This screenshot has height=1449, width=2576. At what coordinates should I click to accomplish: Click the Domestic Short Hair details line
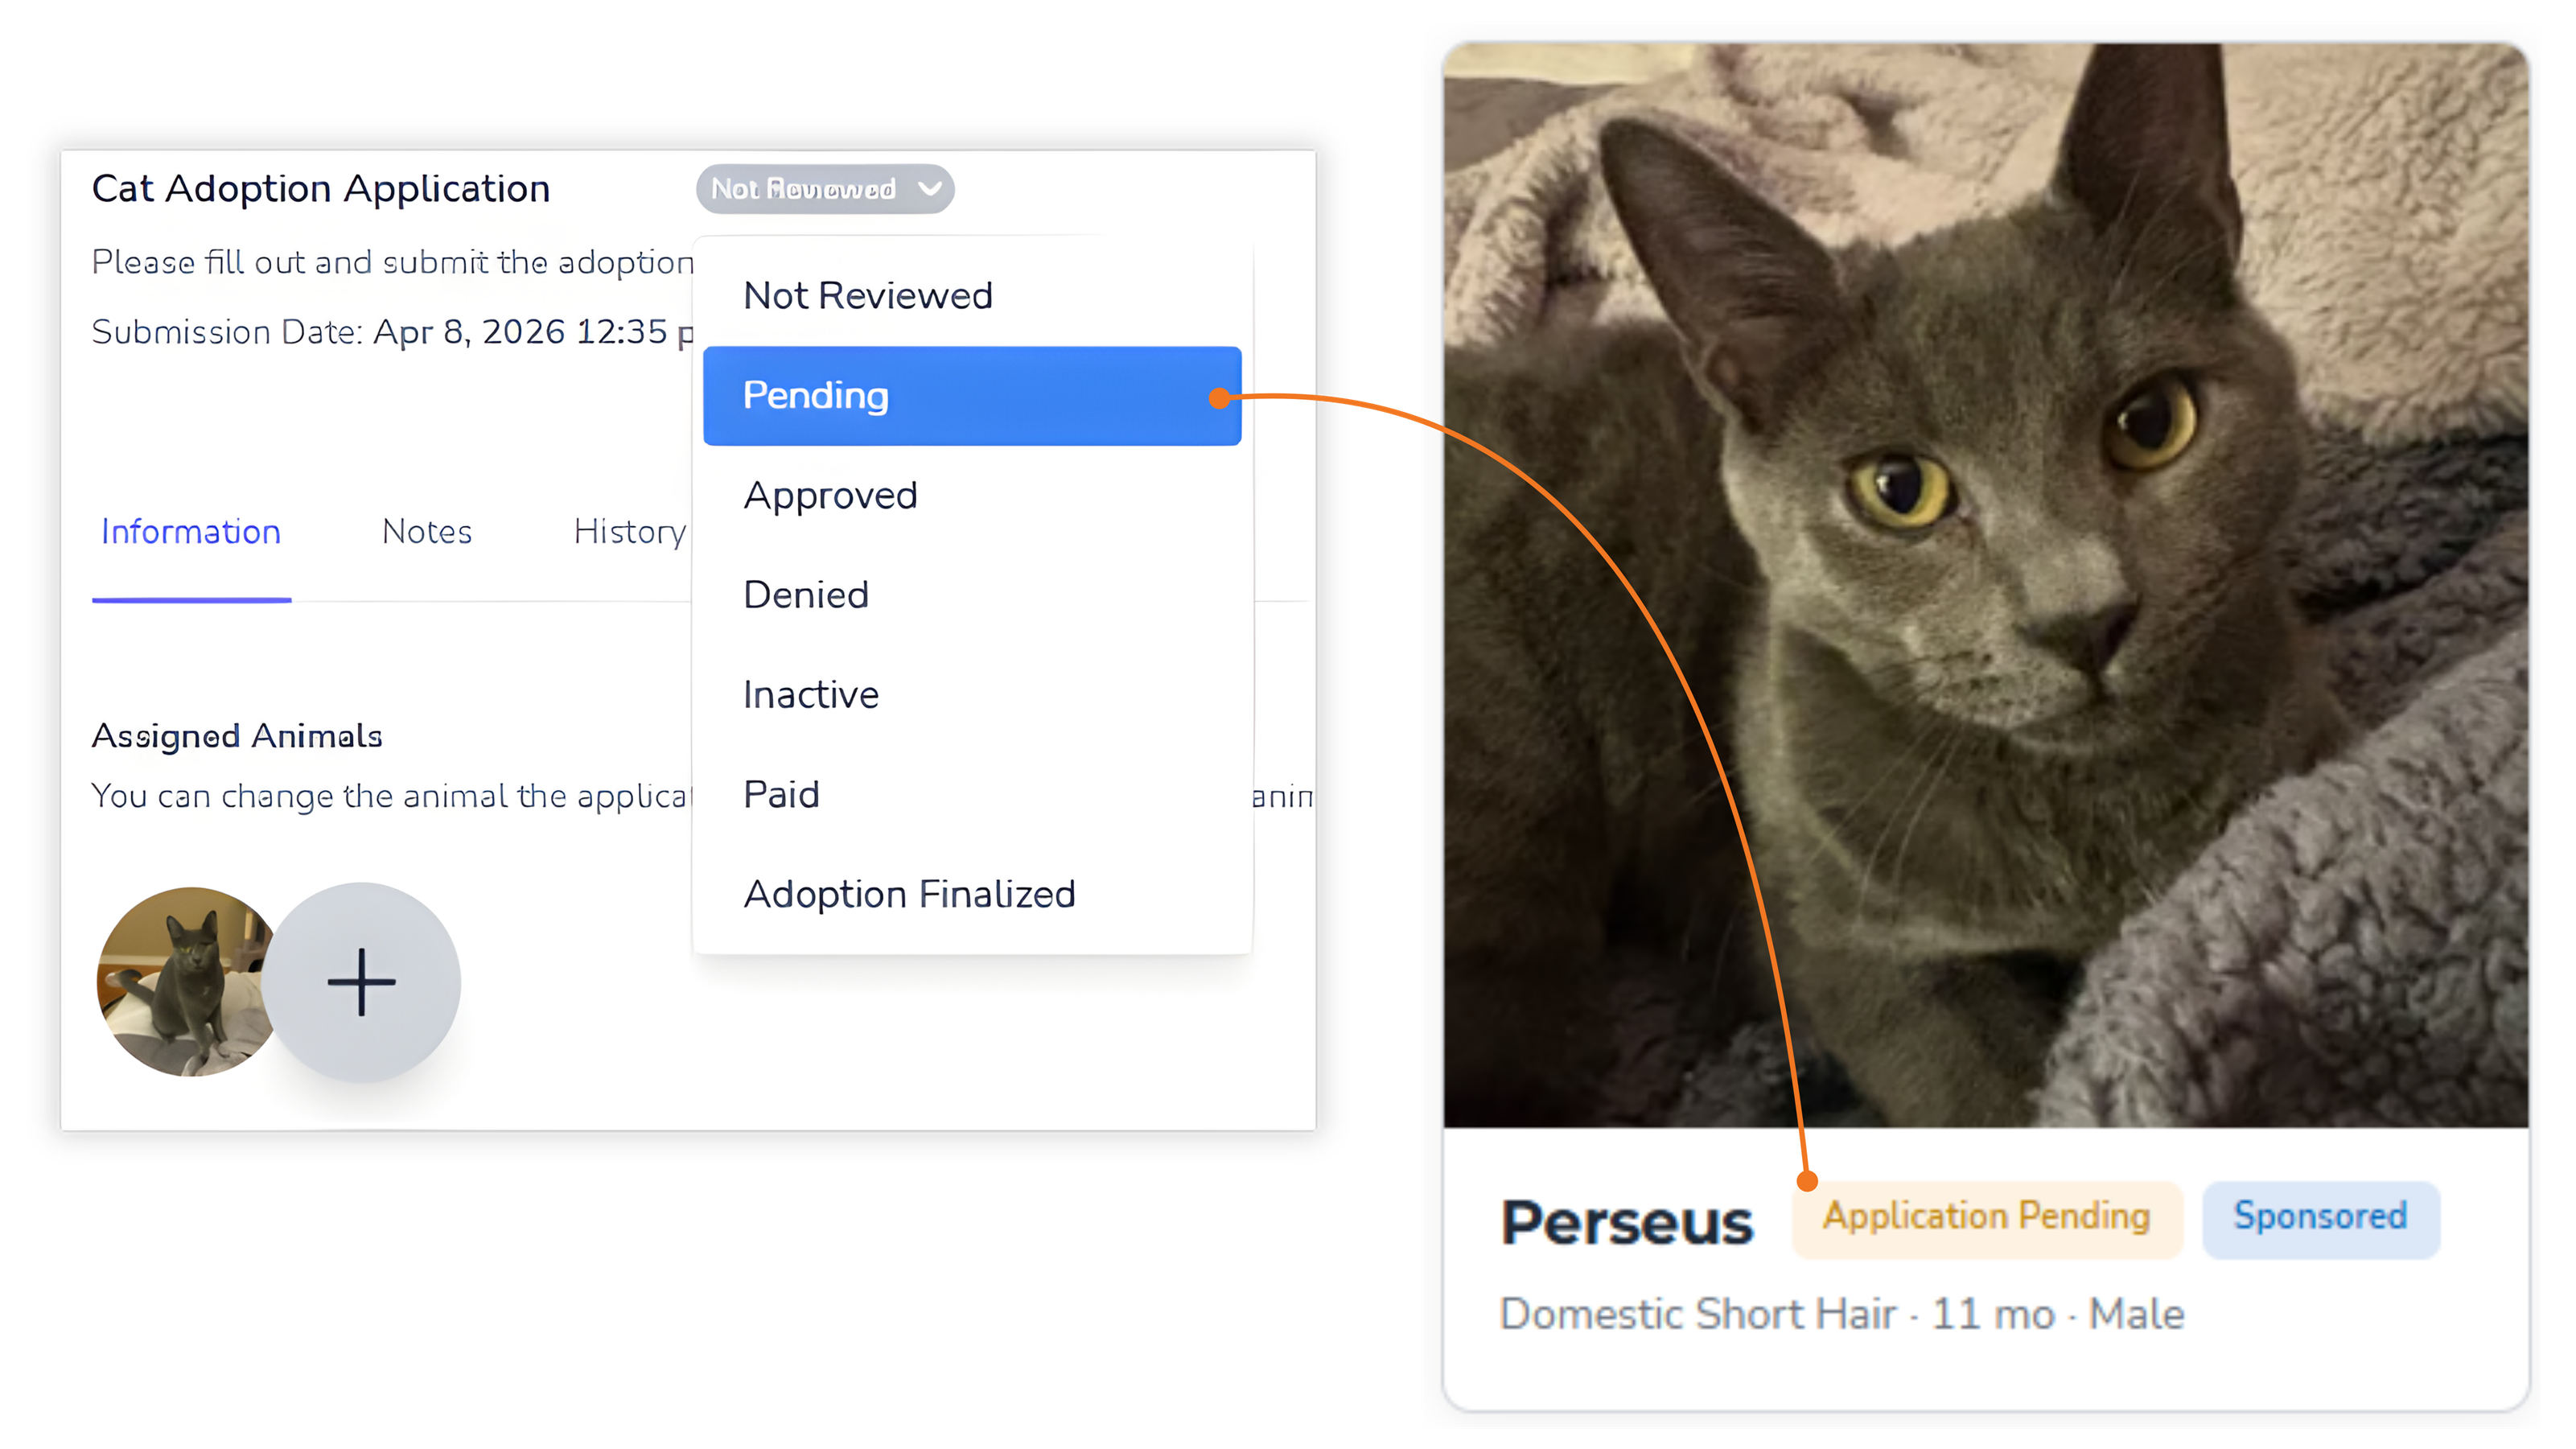click(1842, 1314)
